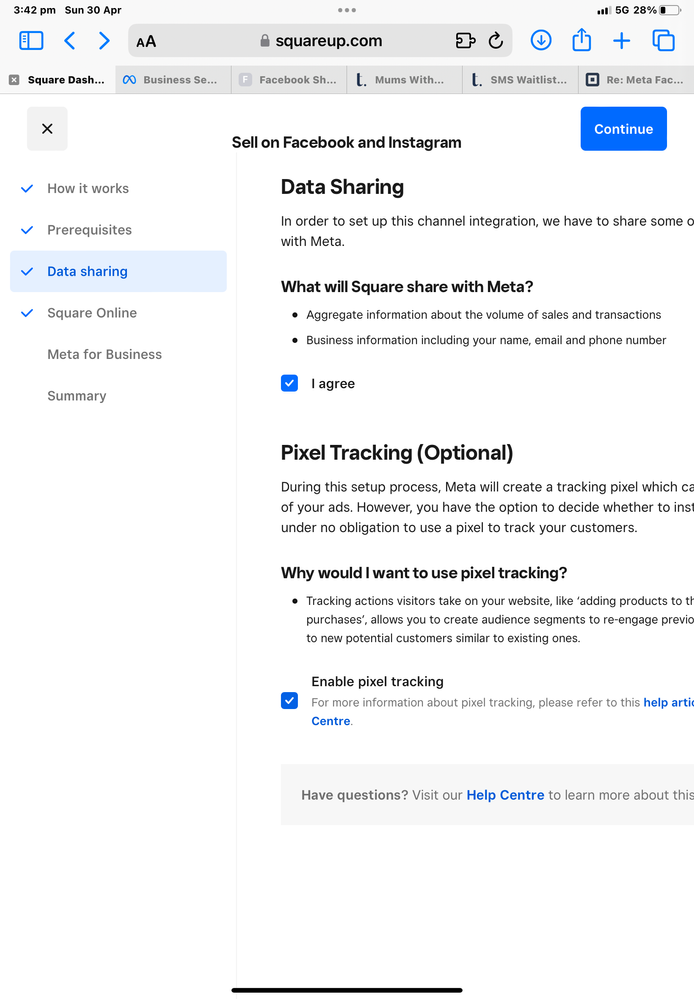
Task: Tap the squareup.com address field
Action: coord(315,41)
